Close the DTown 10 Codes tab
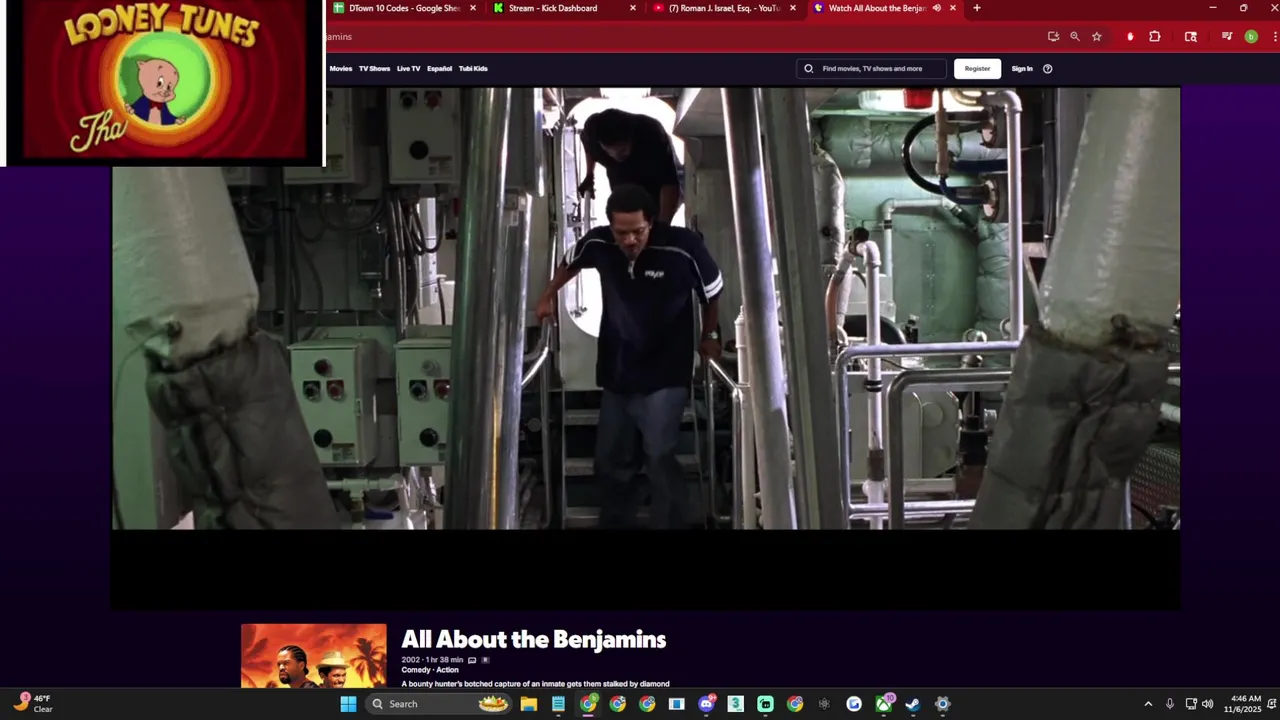Viewport: 1280px width, 720px height. coord(473,8)
